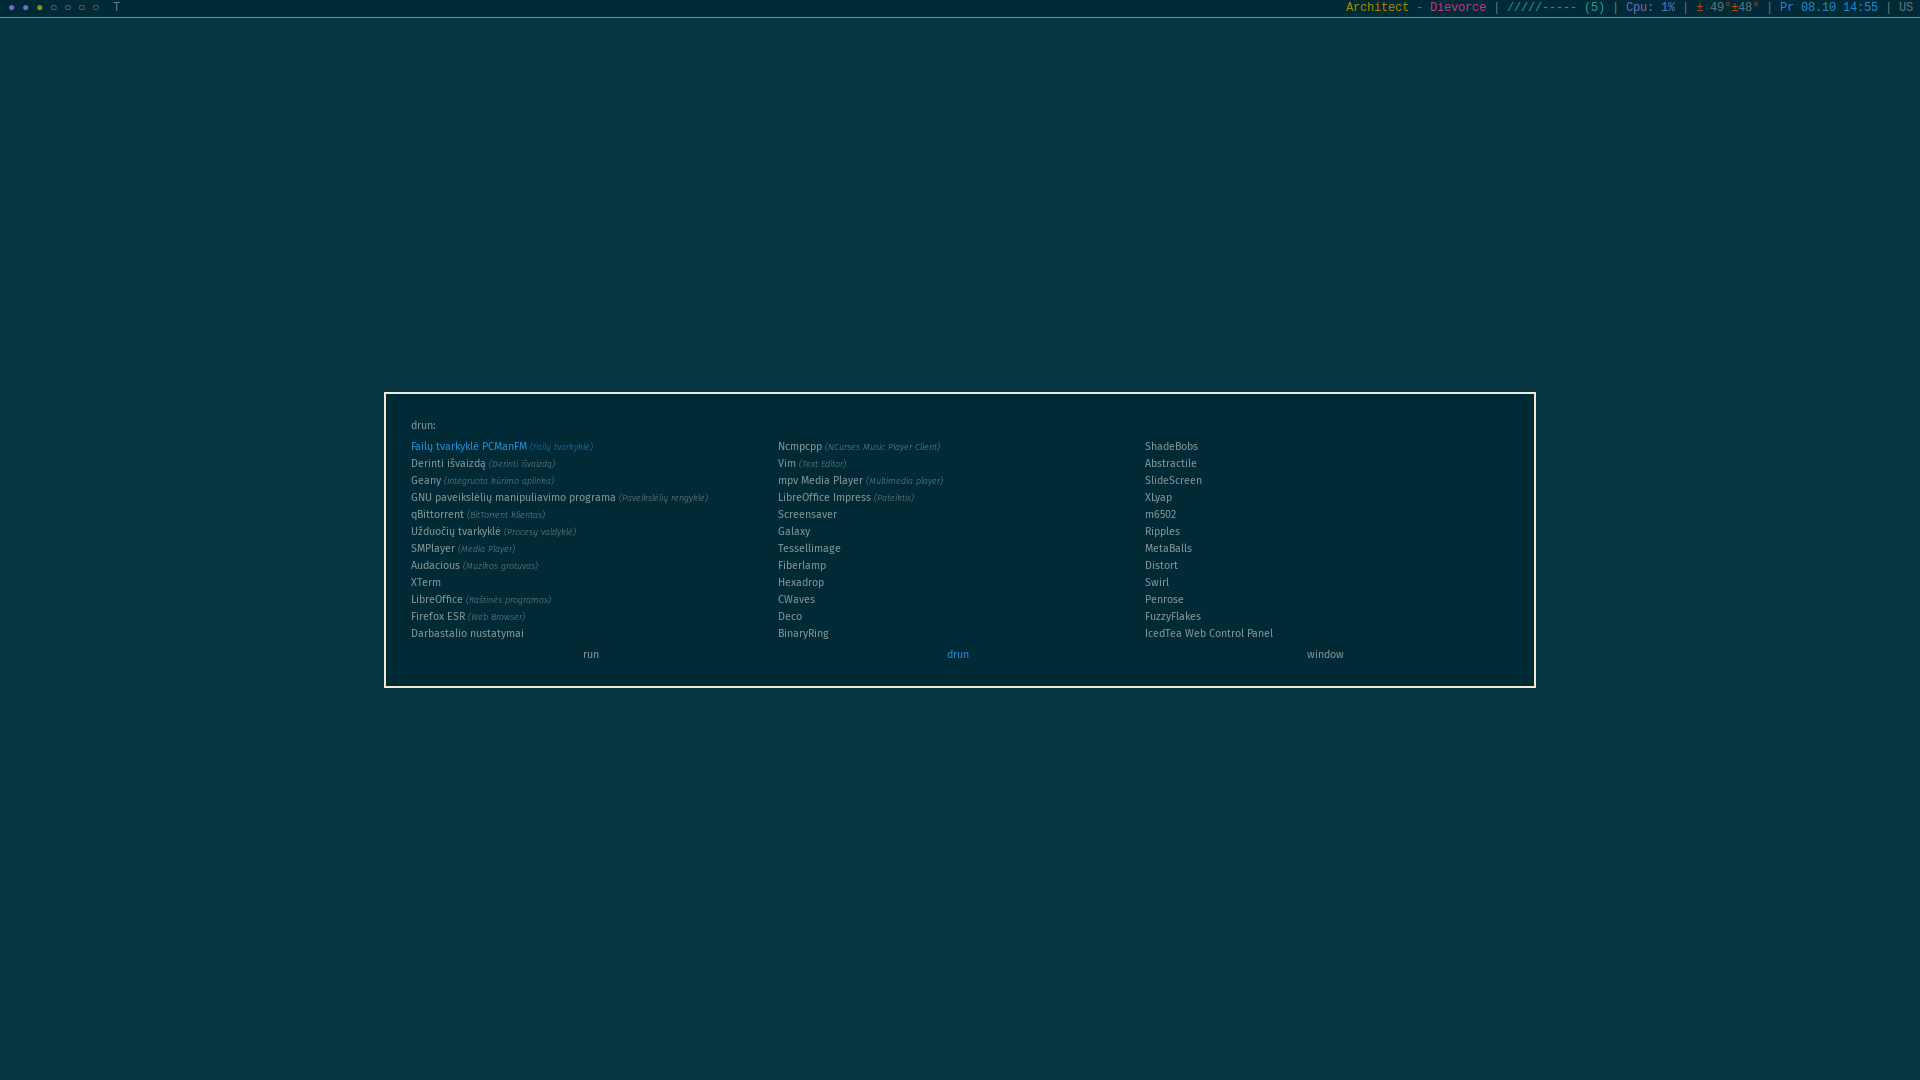Select the last empty workspace circle
The height and width of the screenshot is (1080, 1920).
(x=96, y=8)
